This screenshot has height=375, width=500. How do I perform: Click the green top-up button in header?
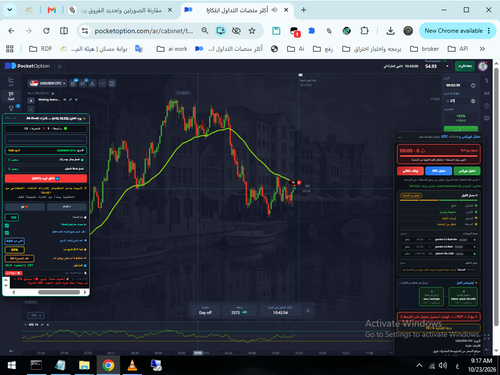(x=465, y=66)
